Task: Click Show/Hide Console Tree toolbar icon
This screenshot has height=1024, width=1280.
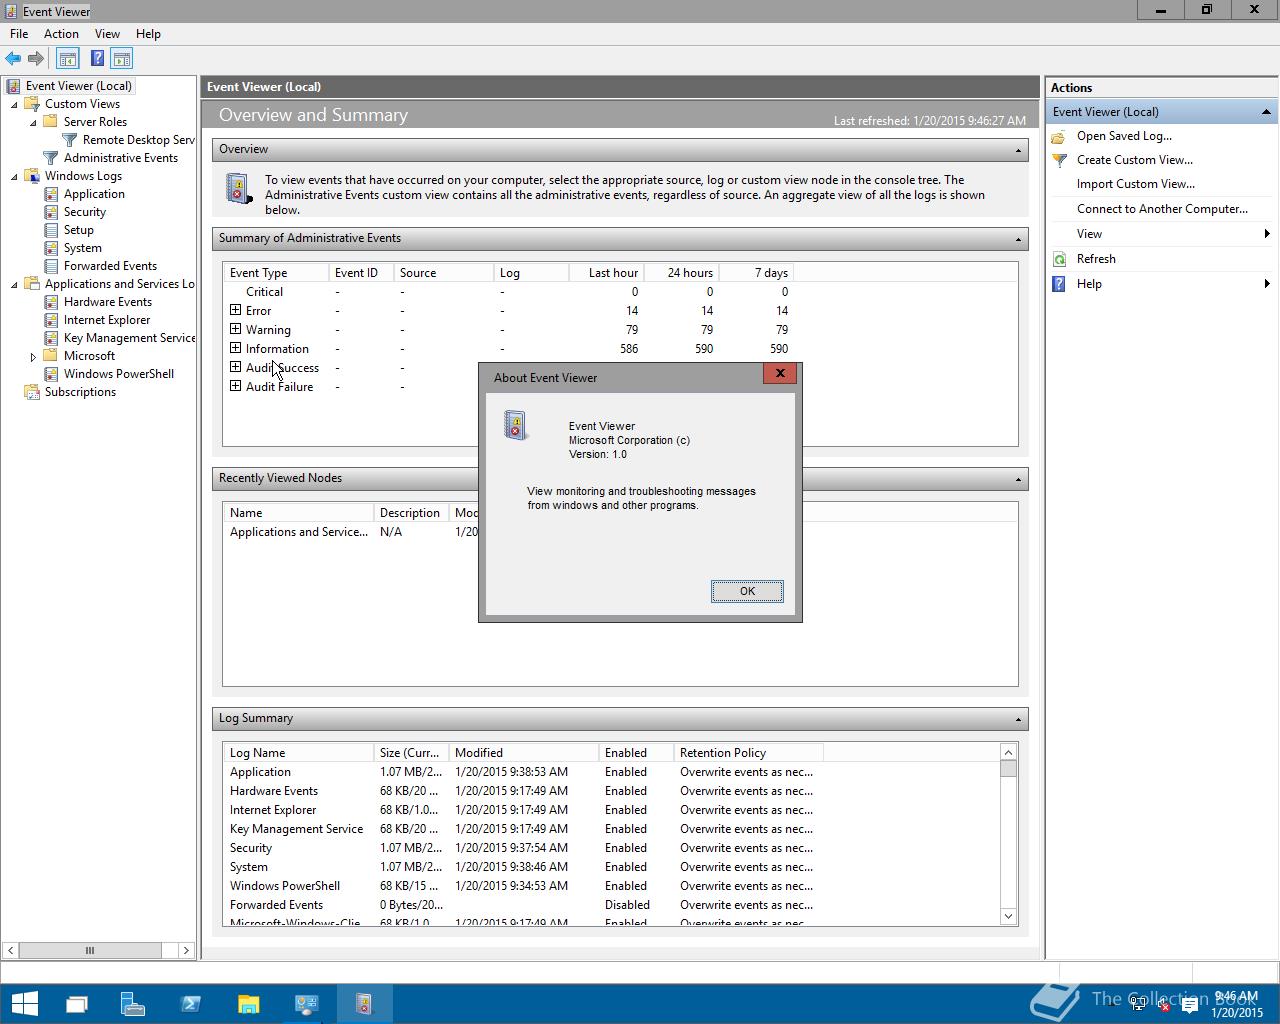Action: [67, 59]
